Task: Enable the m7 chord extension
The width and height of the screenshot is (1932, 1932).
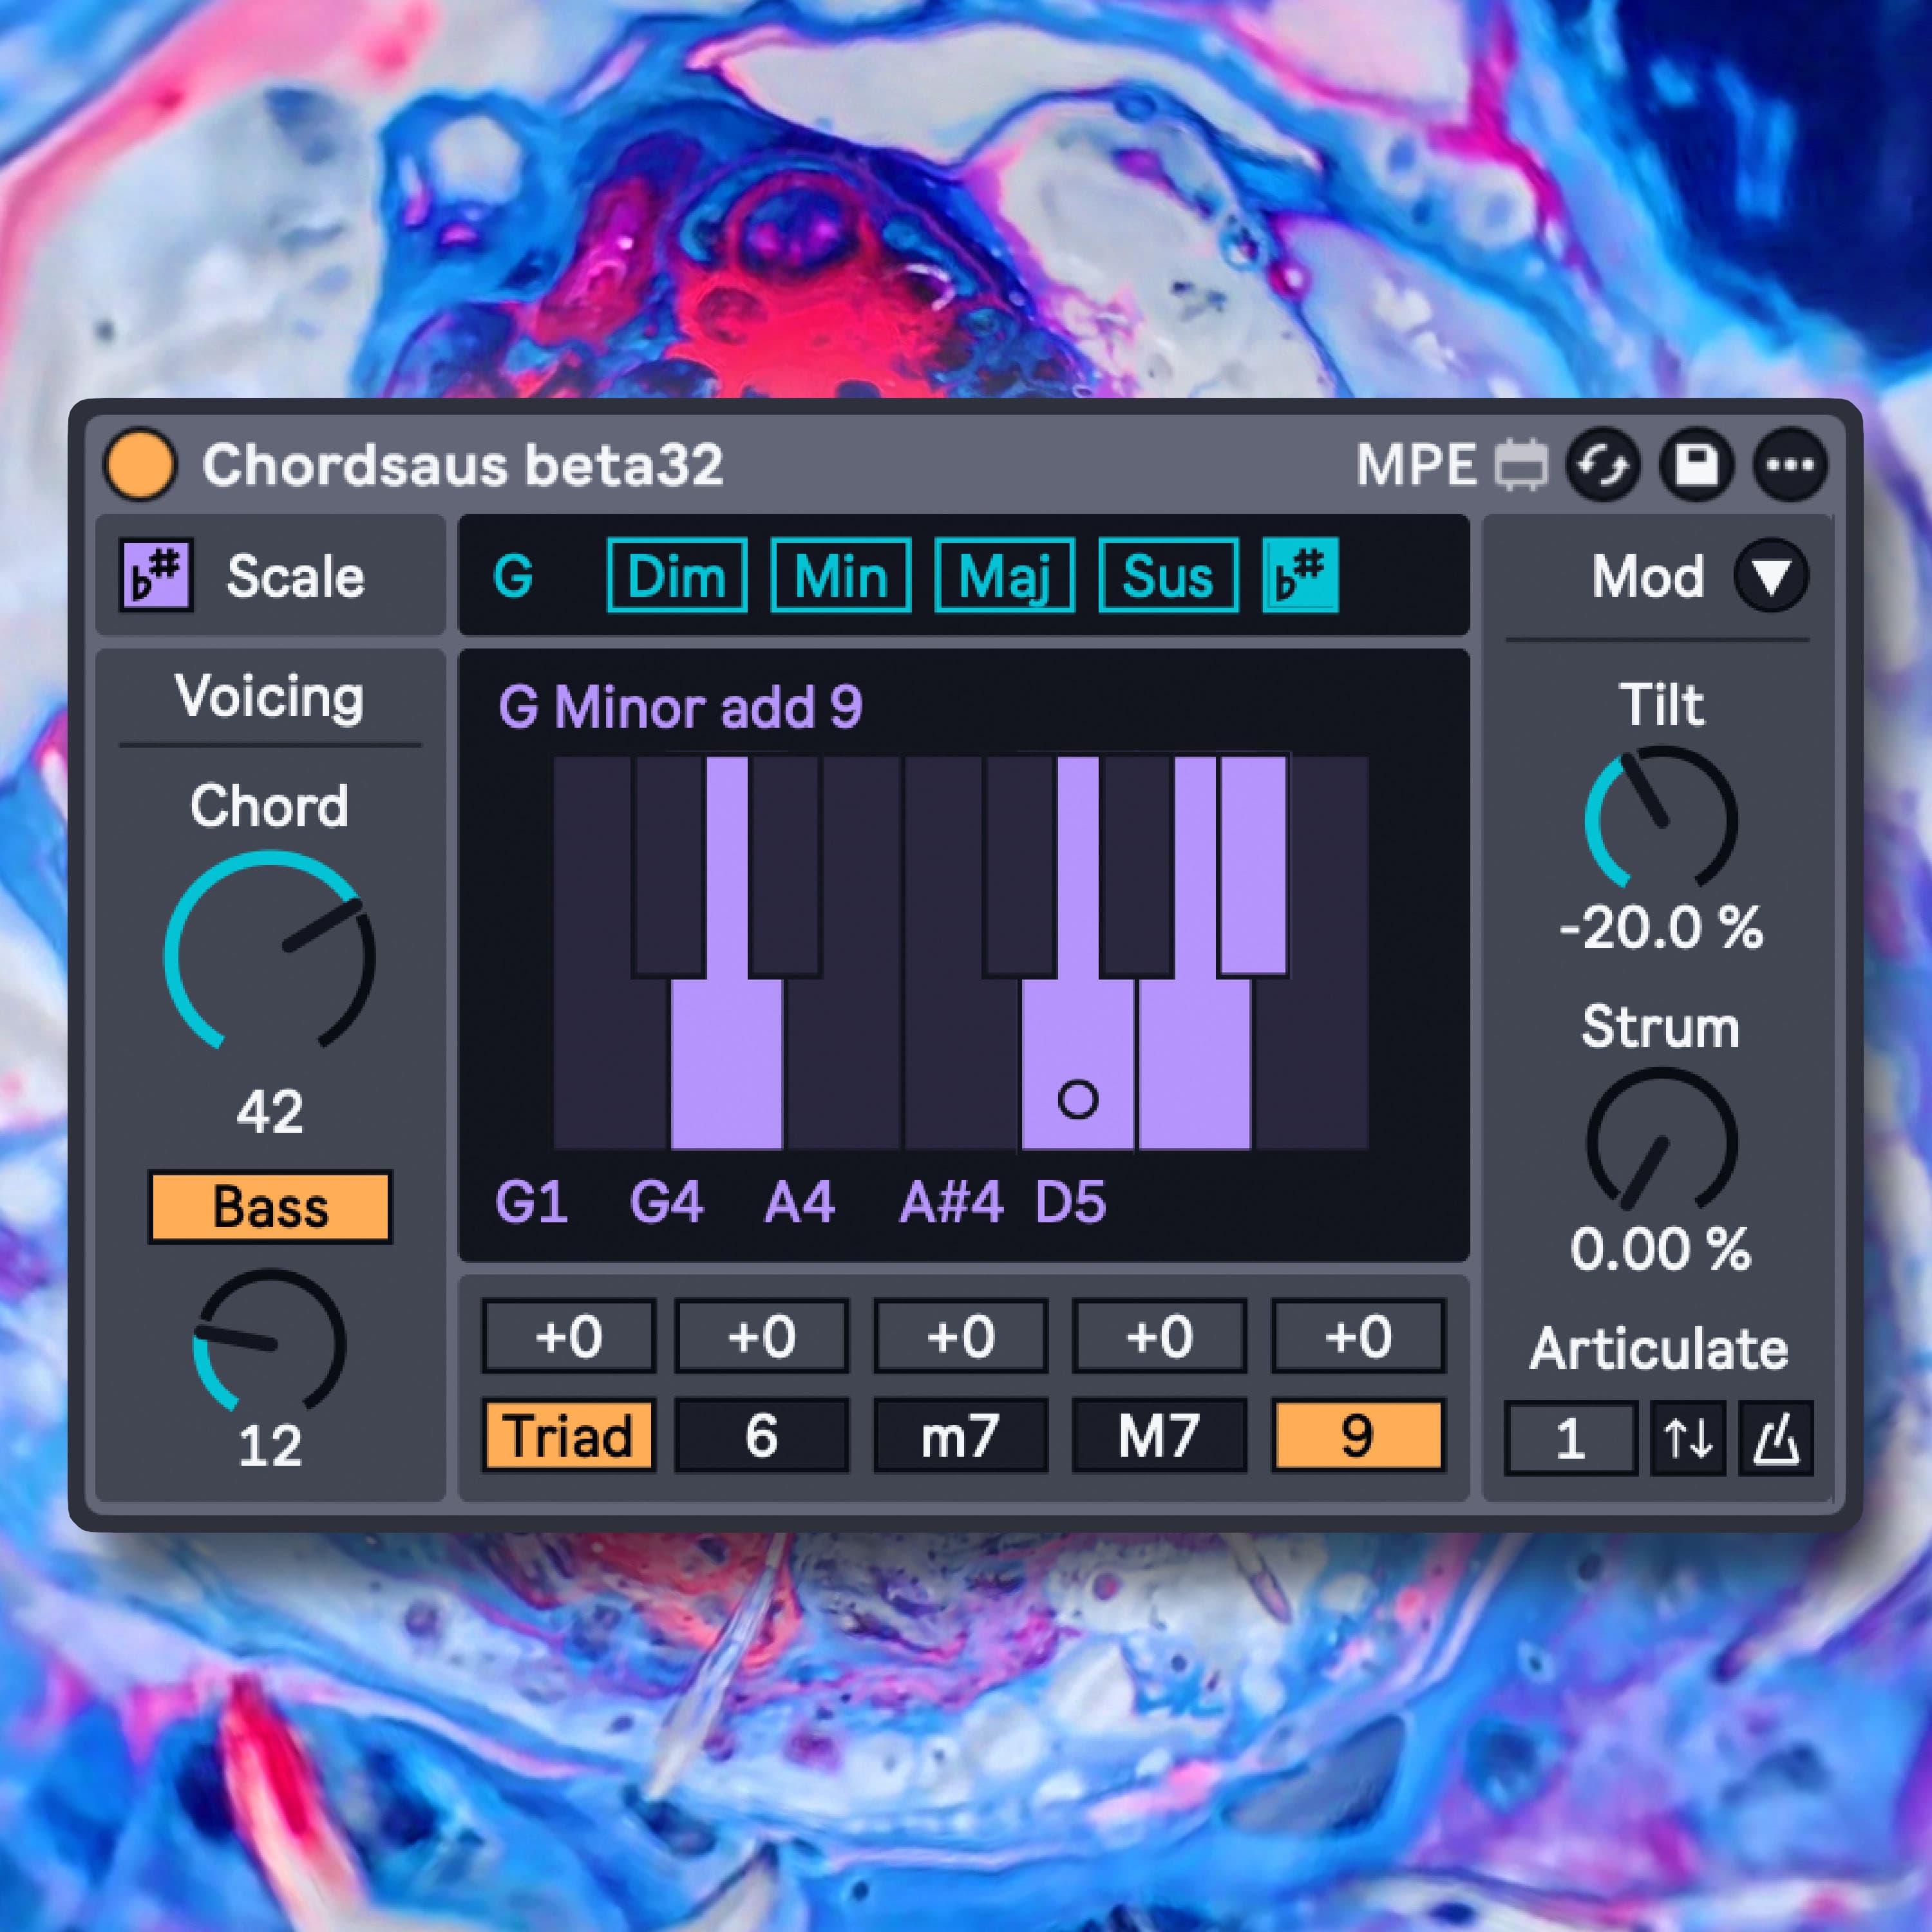Action: coord(961,1436)
